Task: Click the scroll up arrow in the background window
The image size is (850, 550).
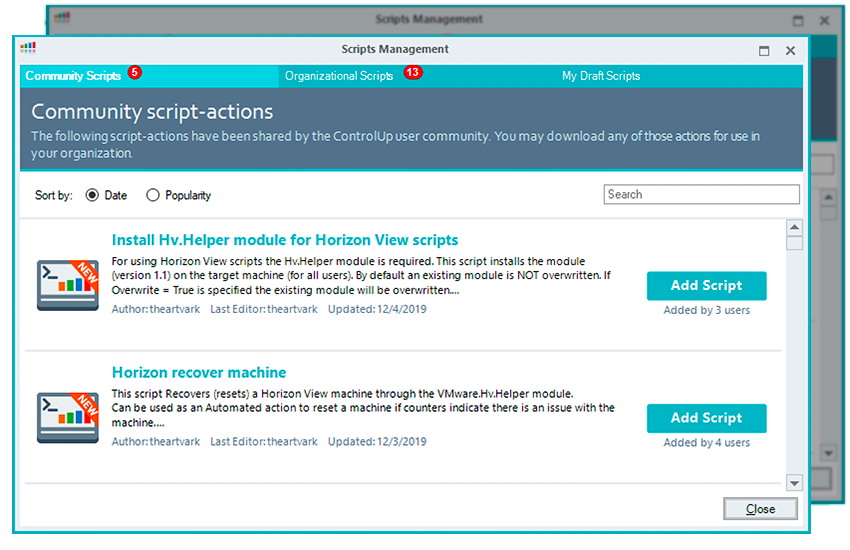Action: [x=828, y=197]
